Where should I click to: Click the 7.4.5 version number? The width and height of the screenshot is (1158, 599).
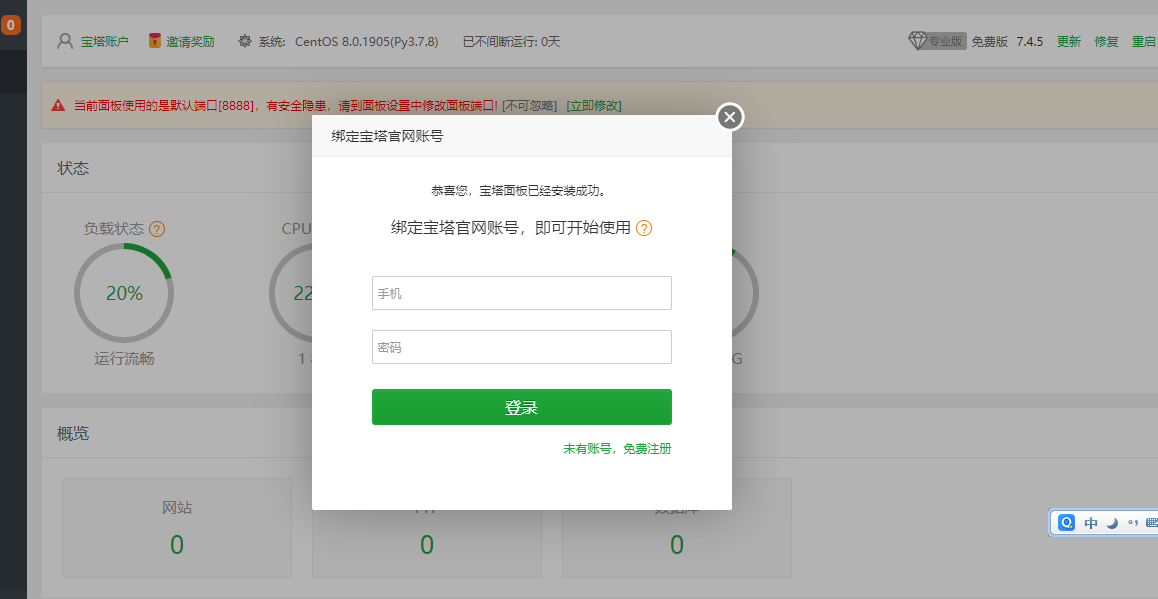pyautogui.click(x=1029, y=41)
